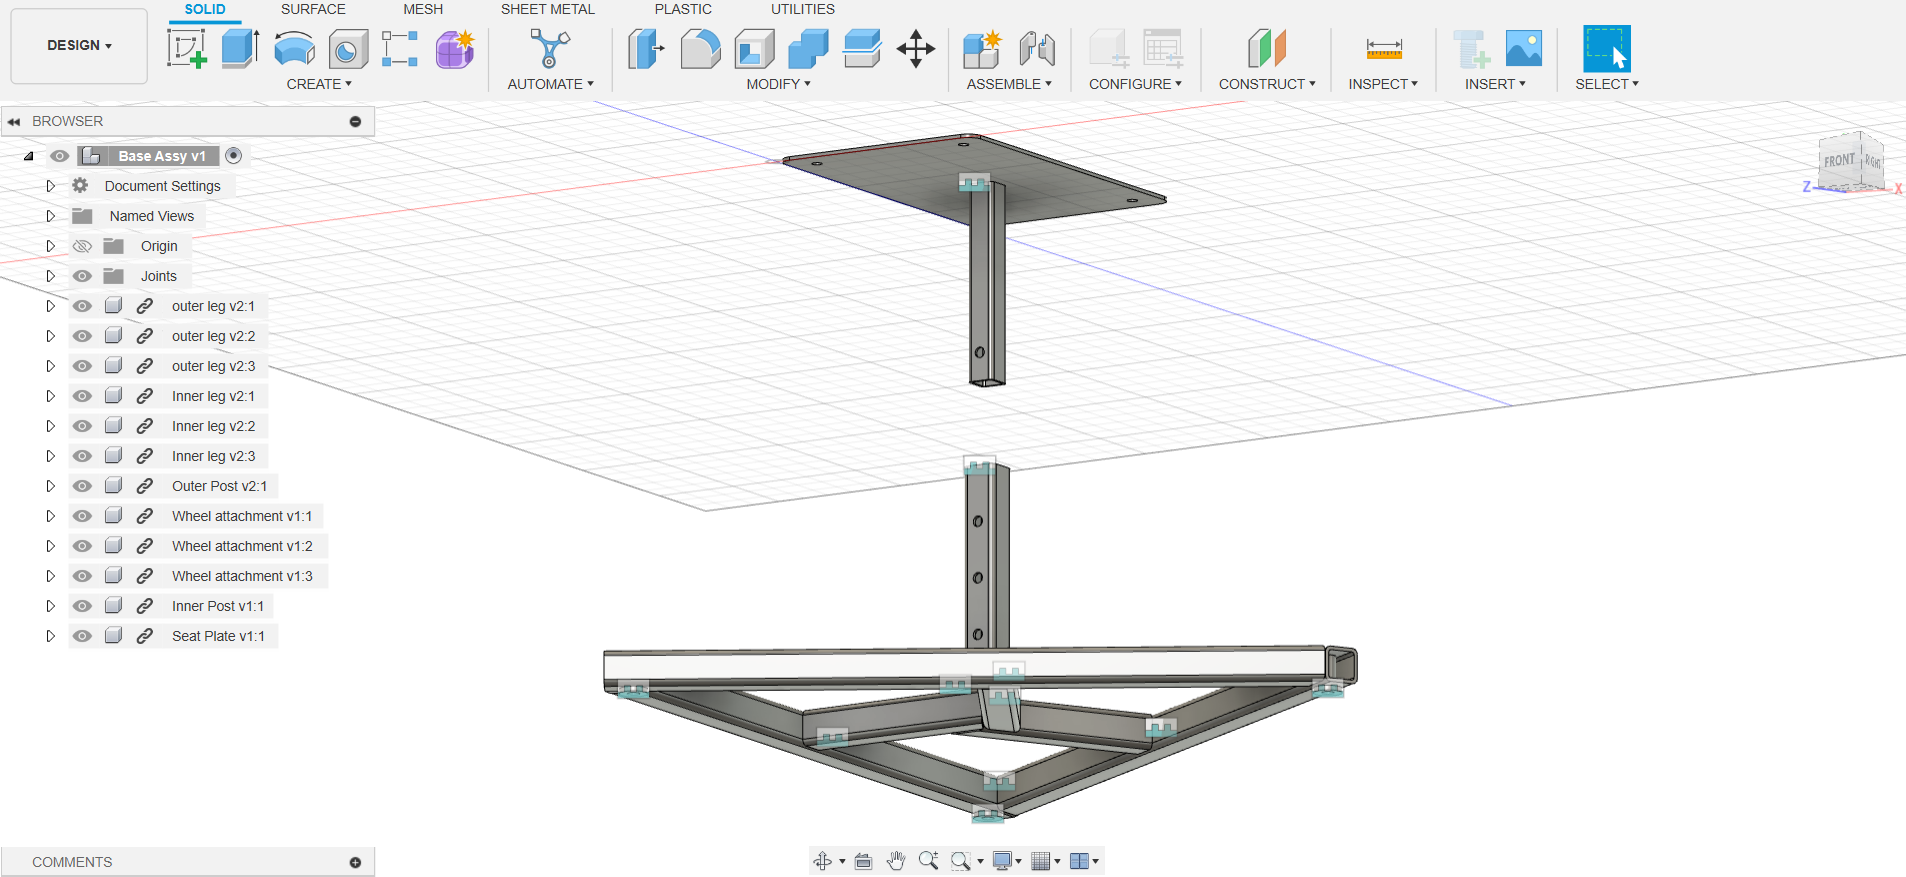Select the Press Pull tool

647,48
